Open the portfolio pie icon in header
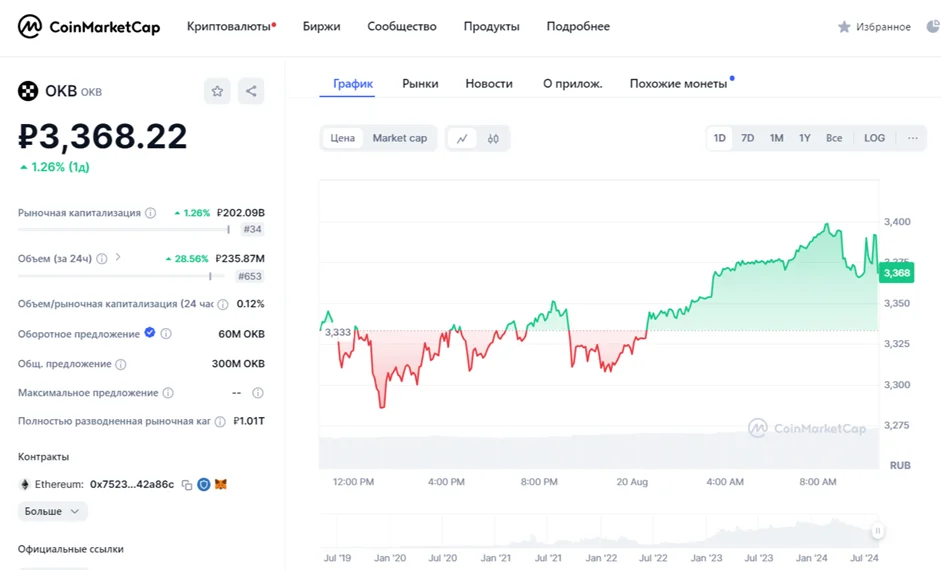Screen dimensions: 941x570 coord(933,26)
